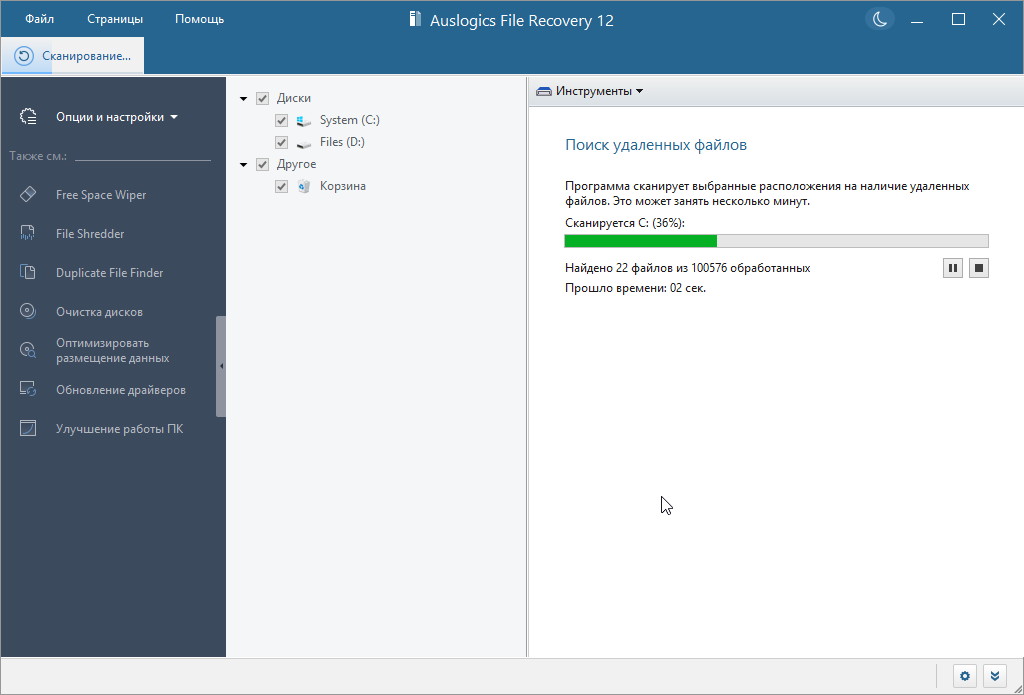Uncheck the Другое checkbox
Image resolution: width=1024 pixels, height=695 pixels.
click(263, 165)
